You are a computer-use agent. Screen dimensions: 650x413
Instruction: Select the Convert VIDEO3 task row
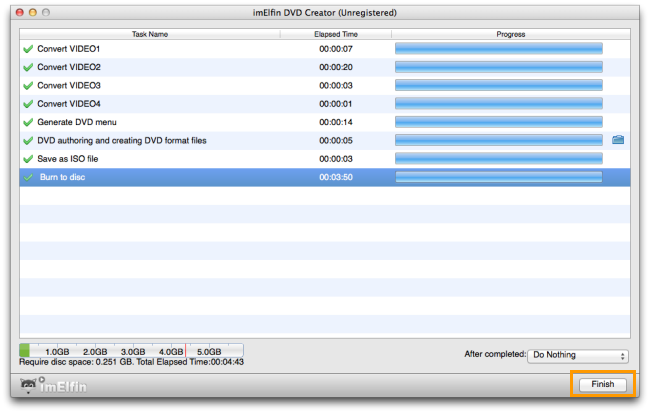click(325, 85)
